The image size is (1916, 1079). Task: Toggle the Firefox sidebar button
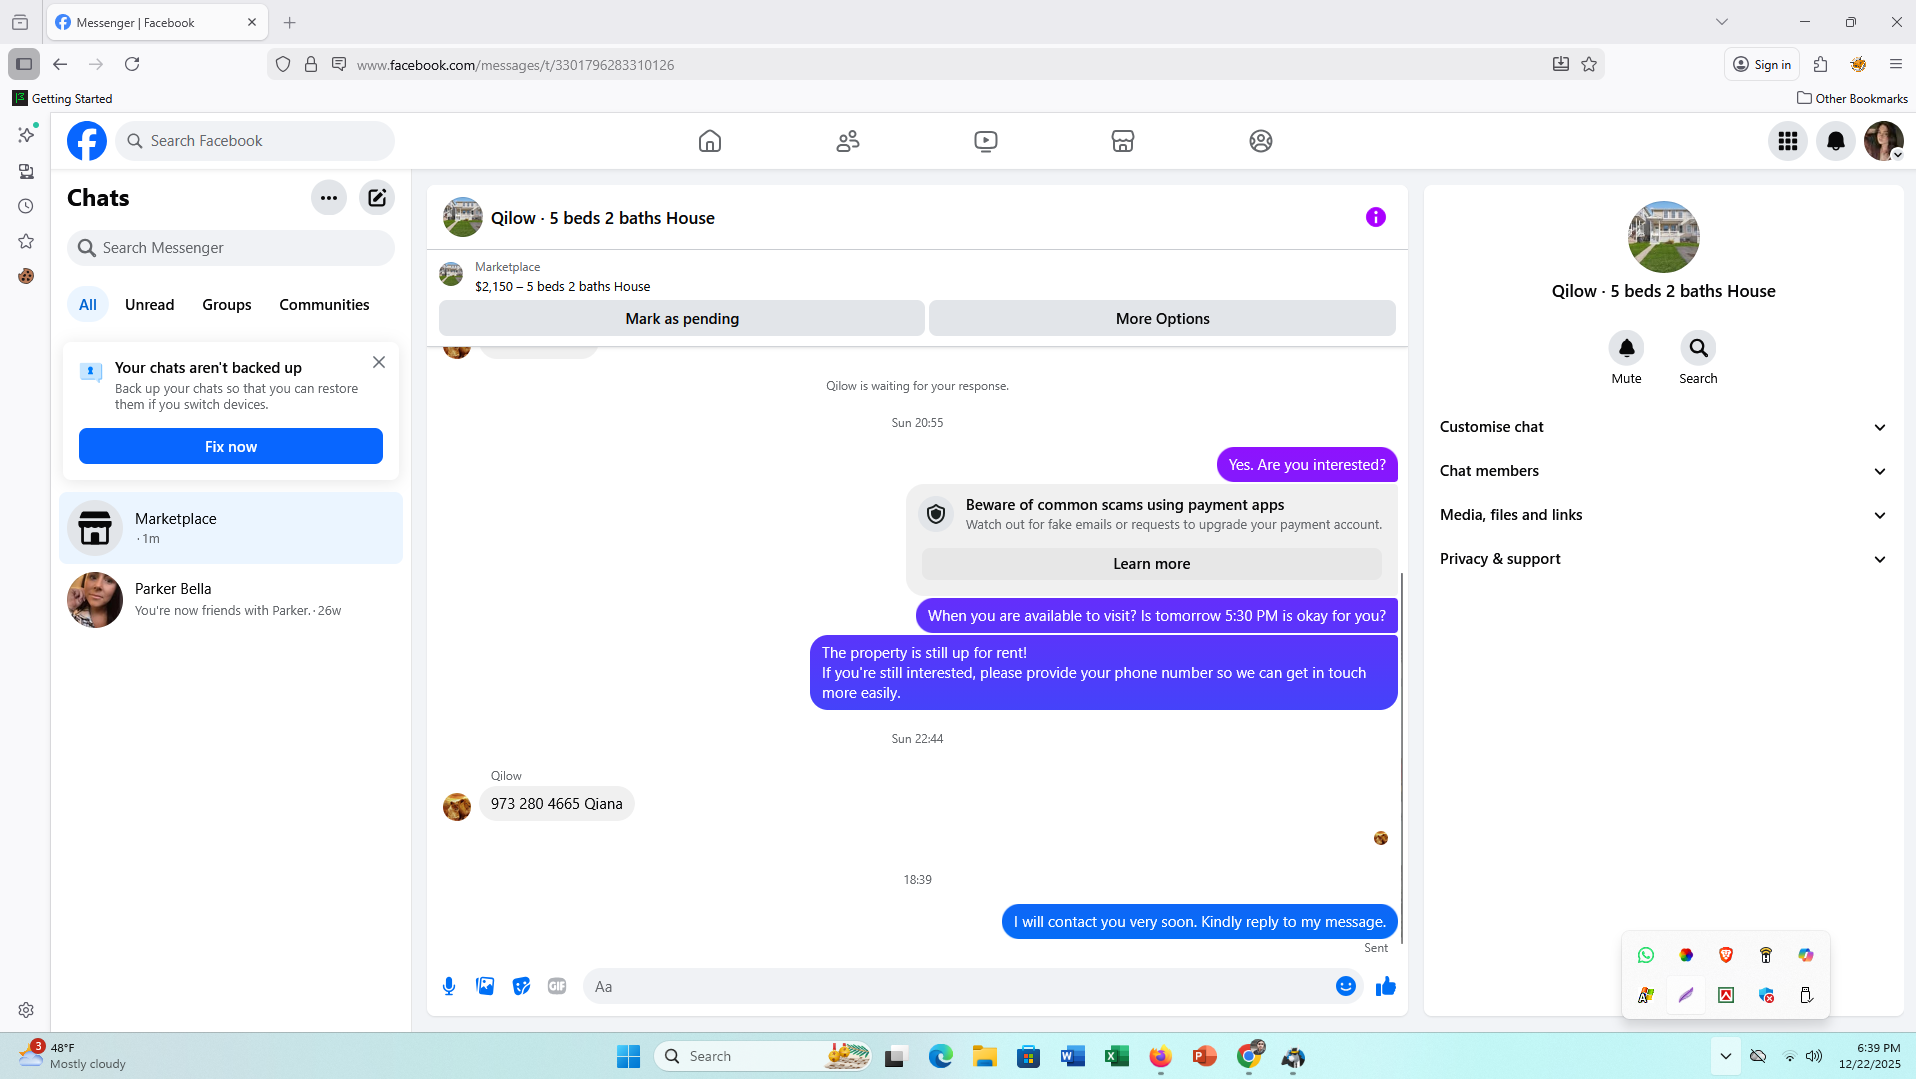click(x=24, y=64)
